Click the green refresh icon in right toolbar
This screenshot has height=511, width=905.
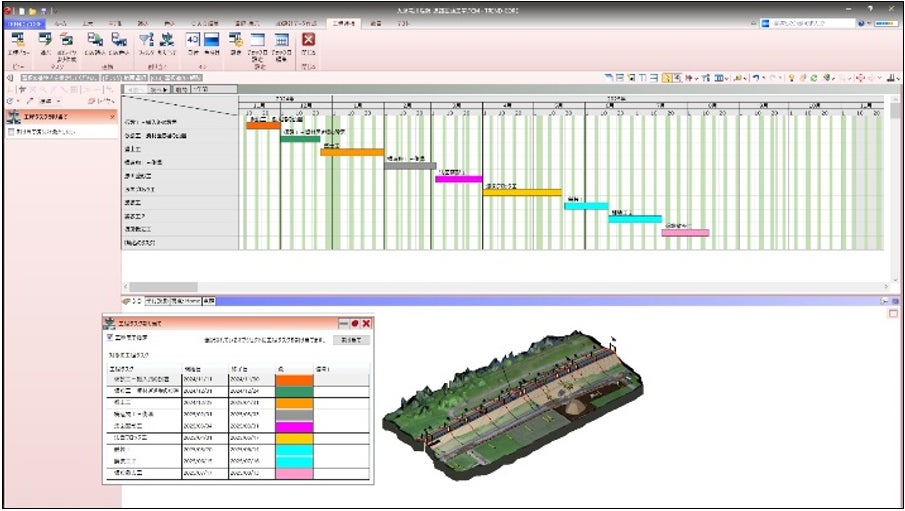coord(815,77)
